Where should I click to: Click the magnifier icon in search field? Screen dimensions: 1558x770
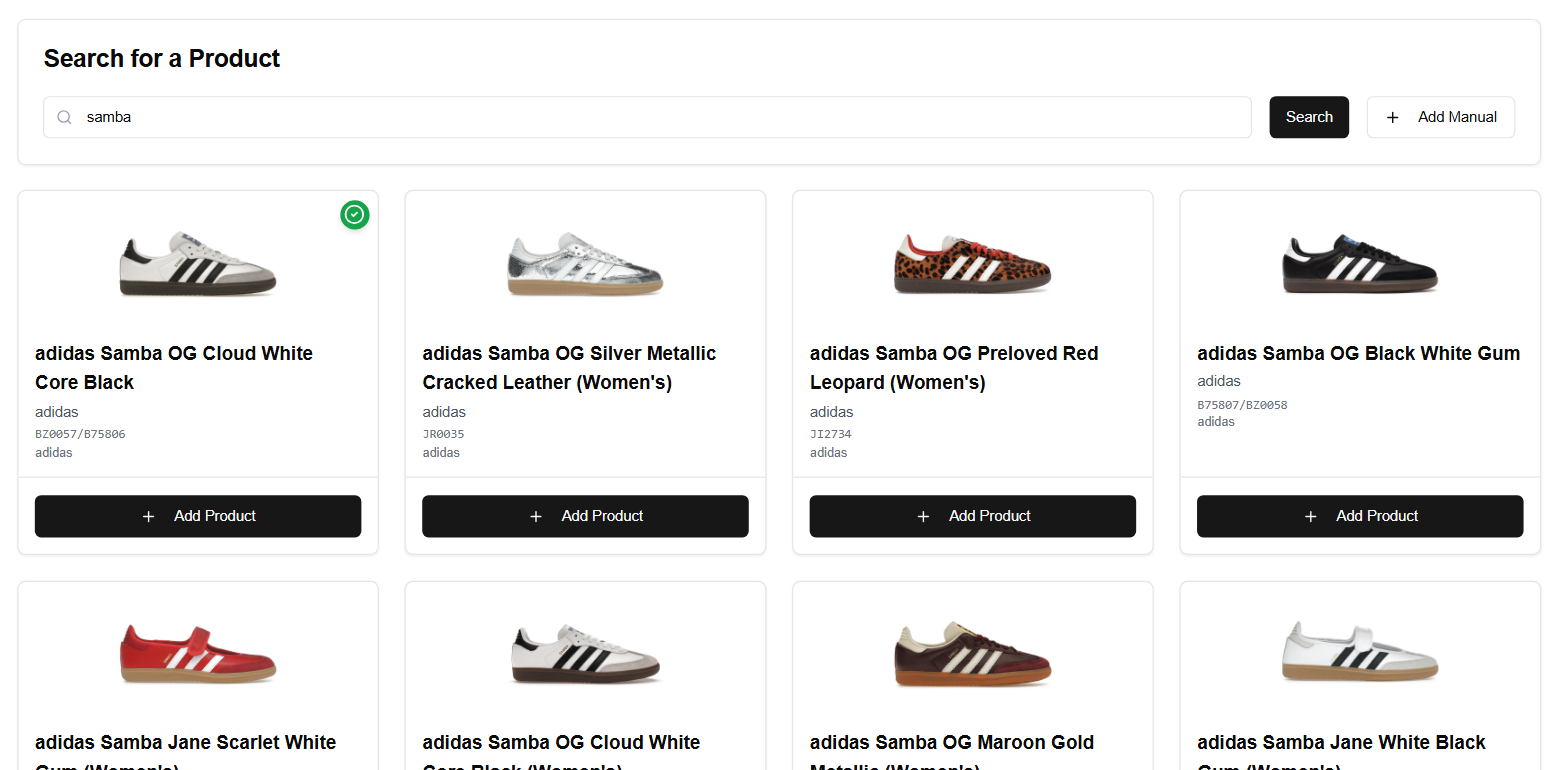click(x=64, y=117)
